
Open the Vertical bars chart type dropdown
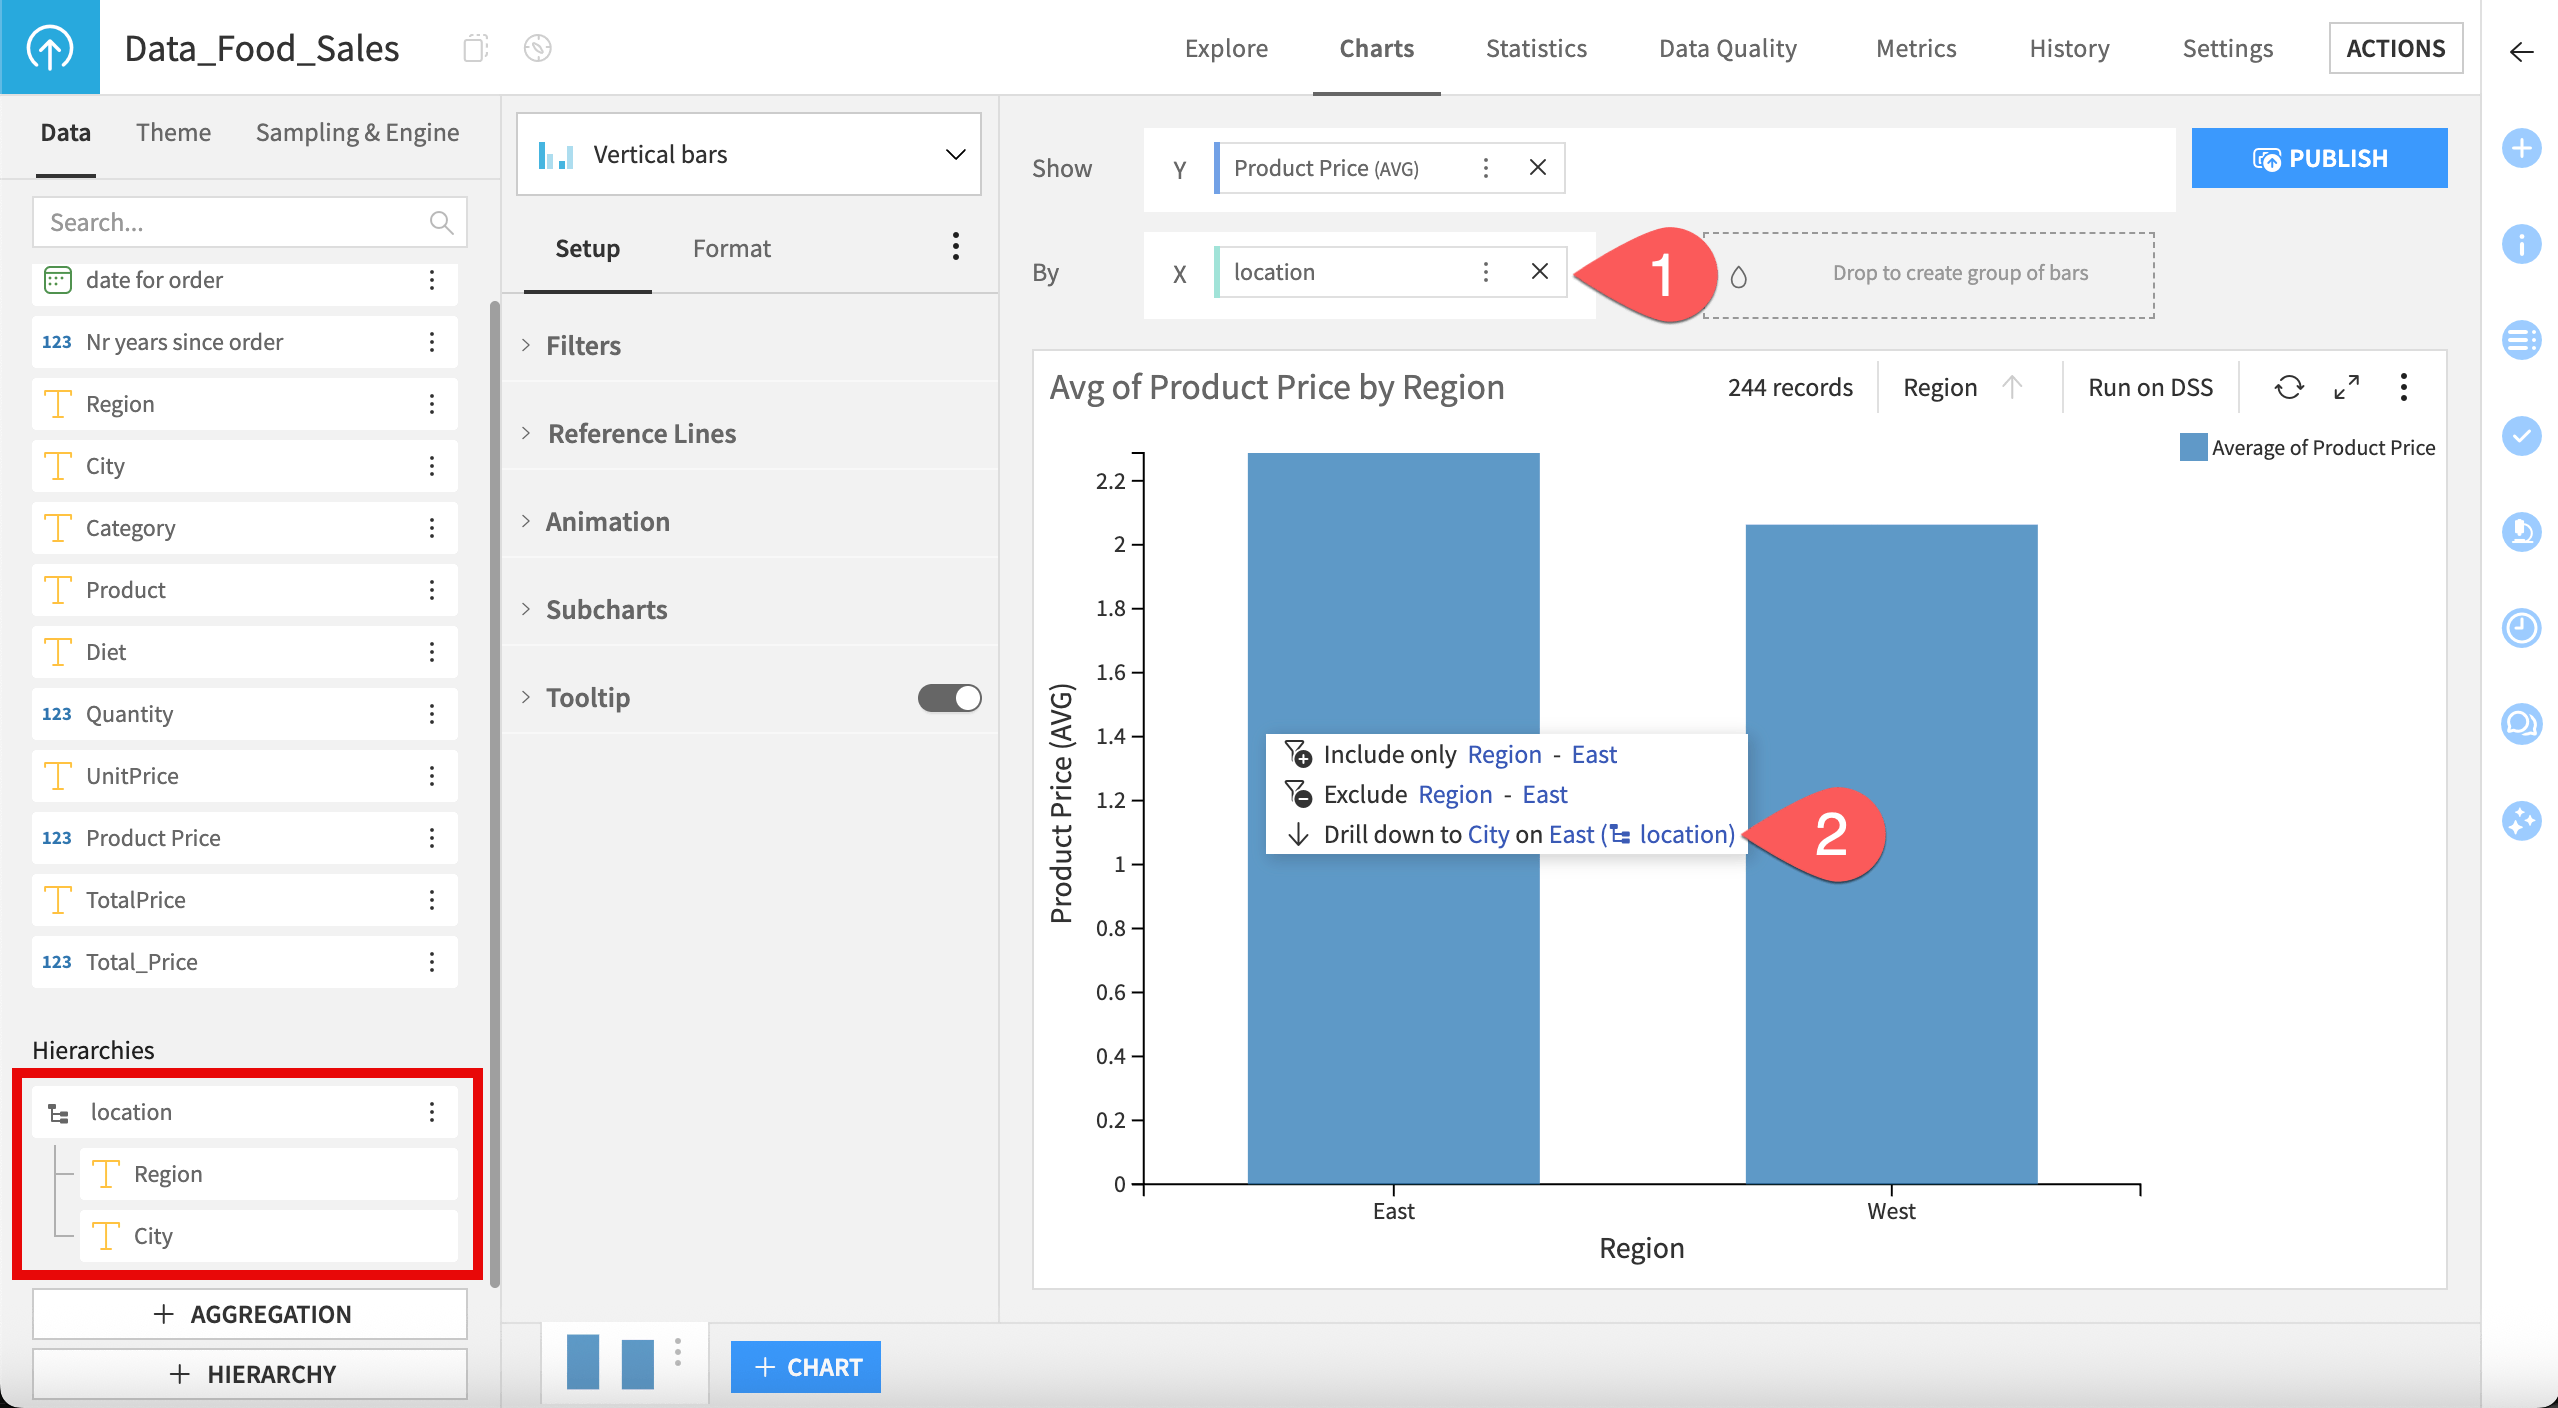(x=748, y=154)
